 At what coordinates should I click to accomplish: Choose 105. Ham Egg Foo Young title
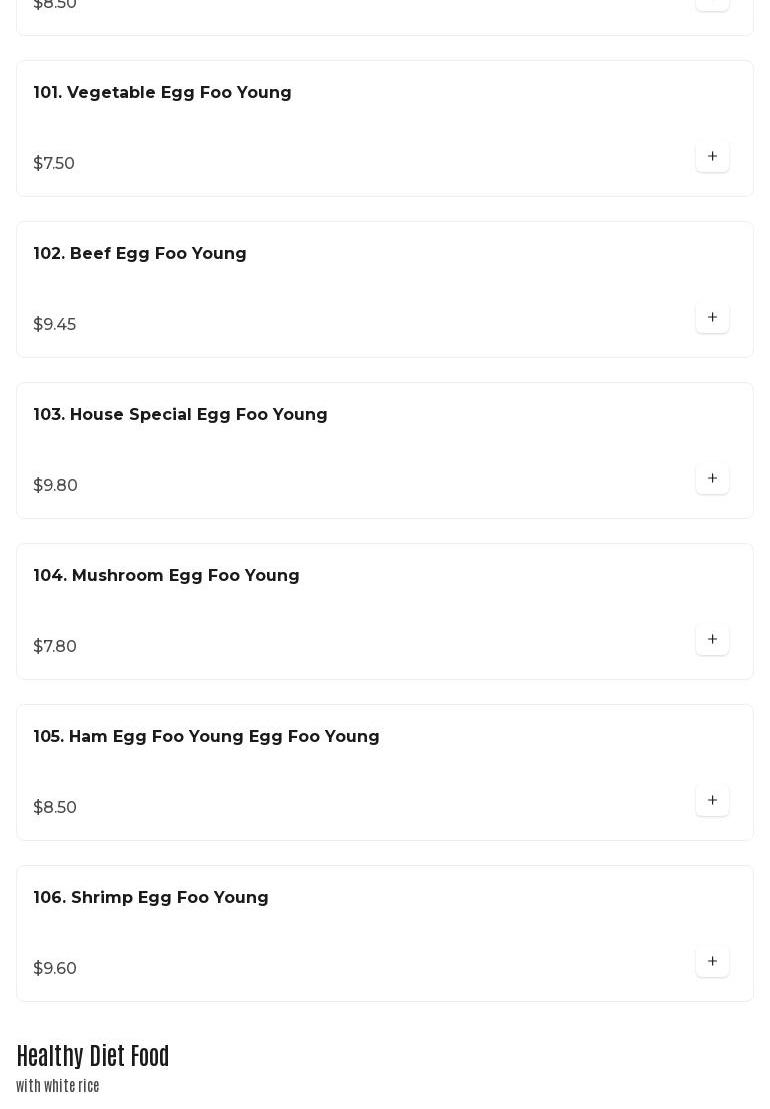206,737
